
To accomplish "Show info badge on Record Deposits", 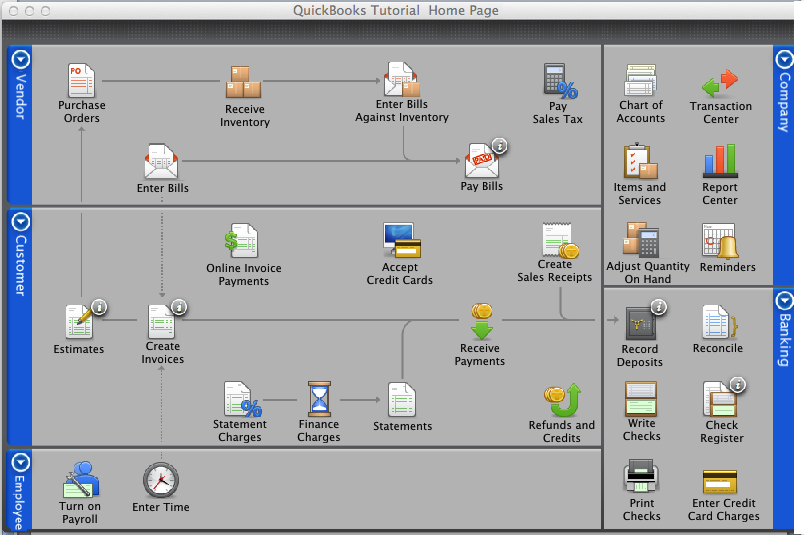I will 659,307.
